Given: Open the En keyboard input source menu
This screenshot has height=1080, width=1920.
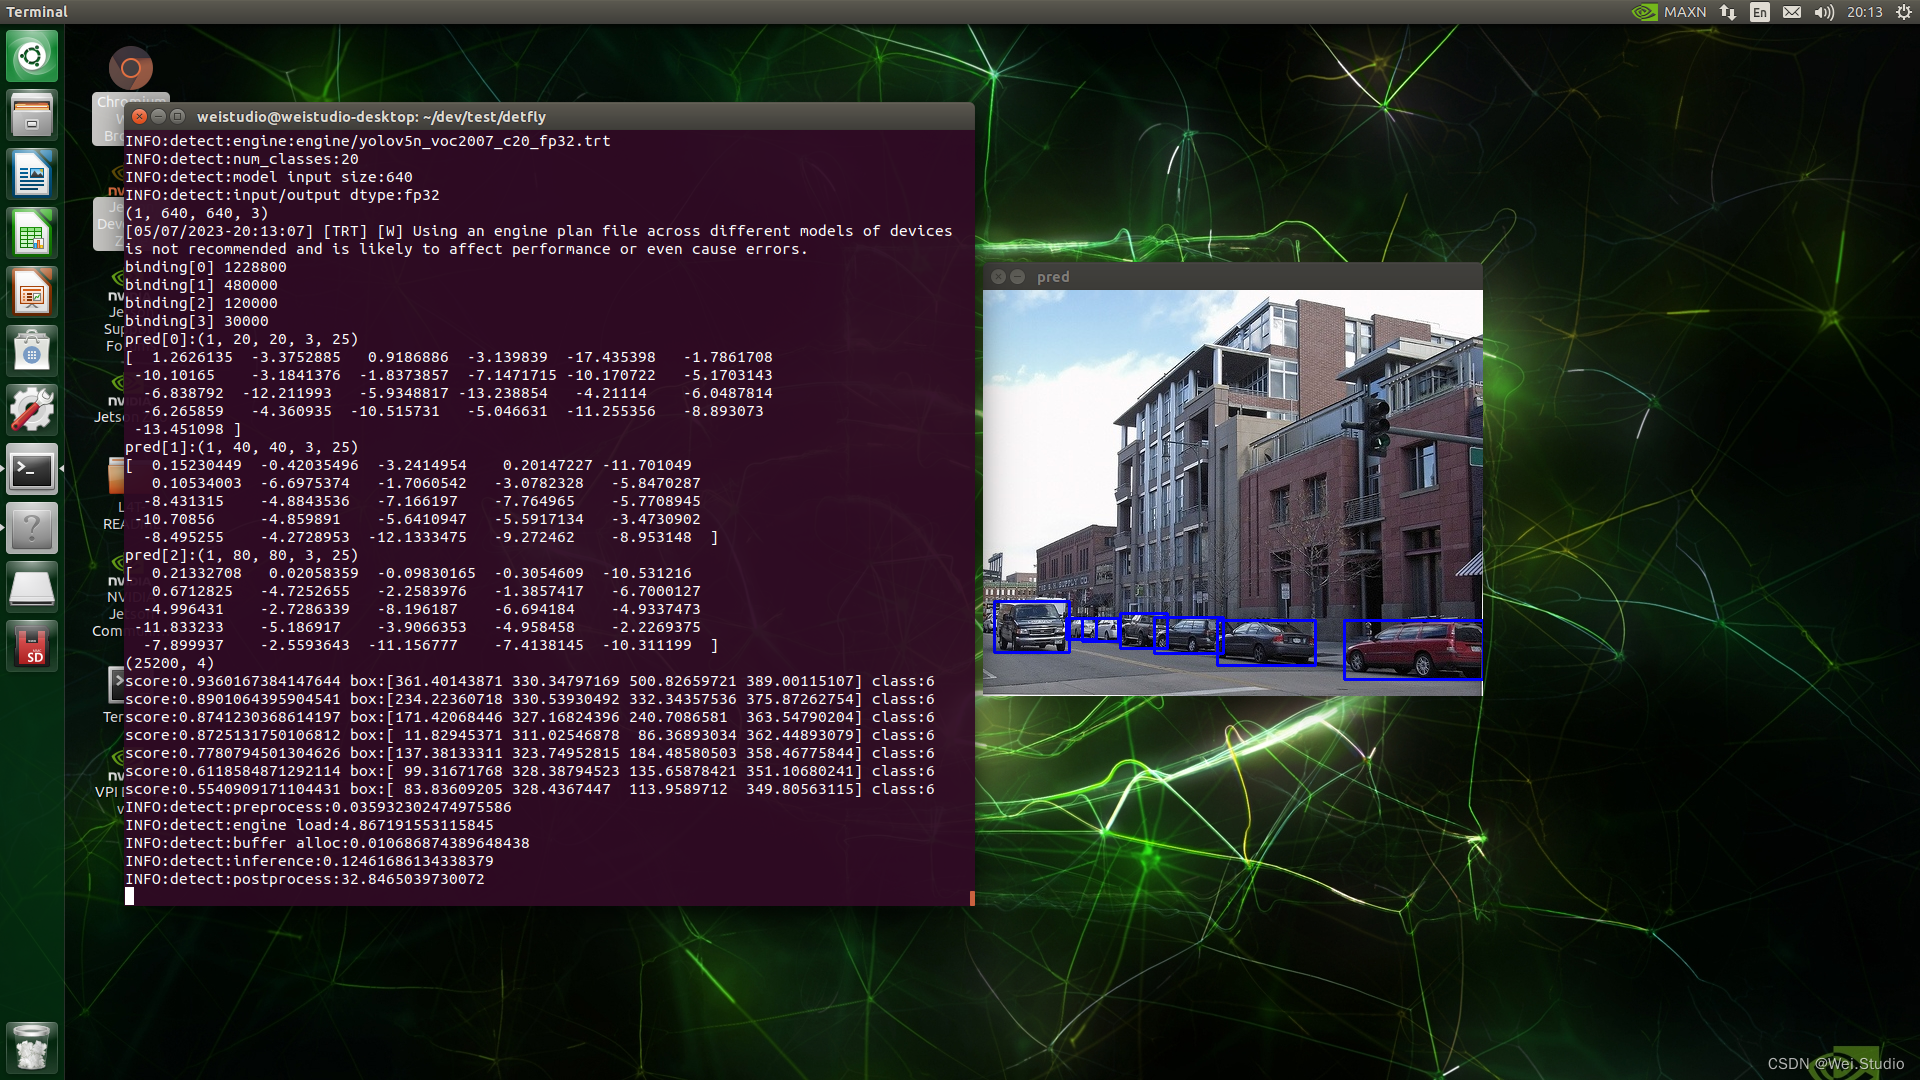Looking at the screenshot, I should pyautogui.click(x=1760, y=12).
